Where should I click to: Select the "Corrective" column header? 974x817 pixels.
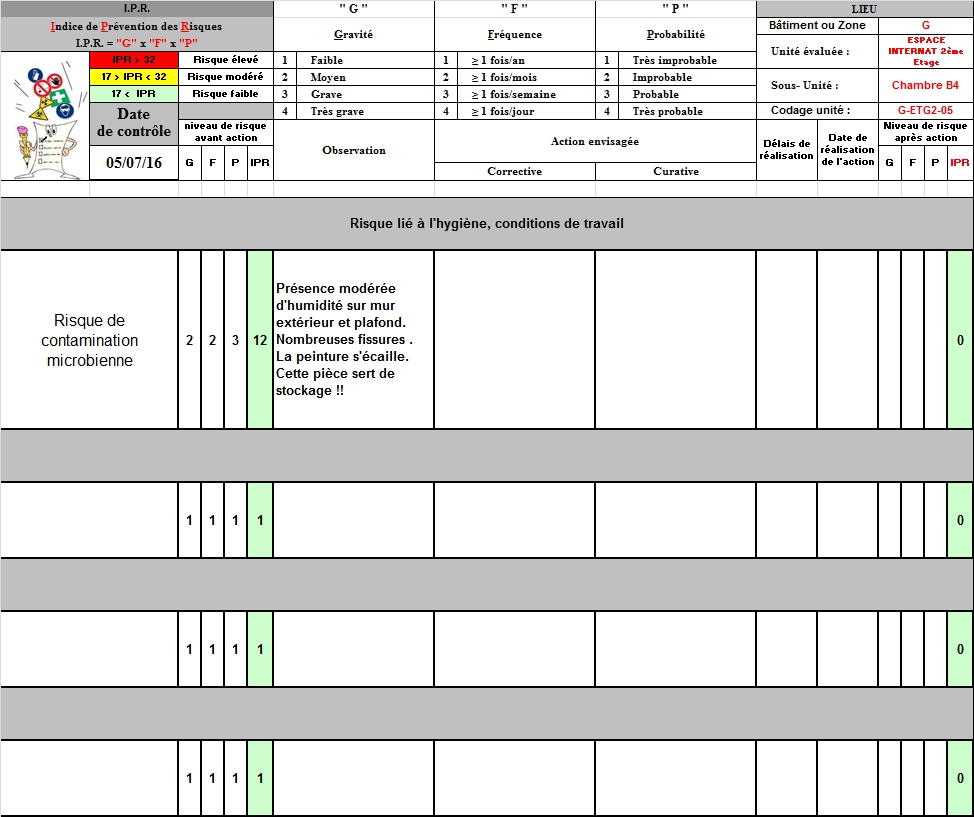[514, 172]
